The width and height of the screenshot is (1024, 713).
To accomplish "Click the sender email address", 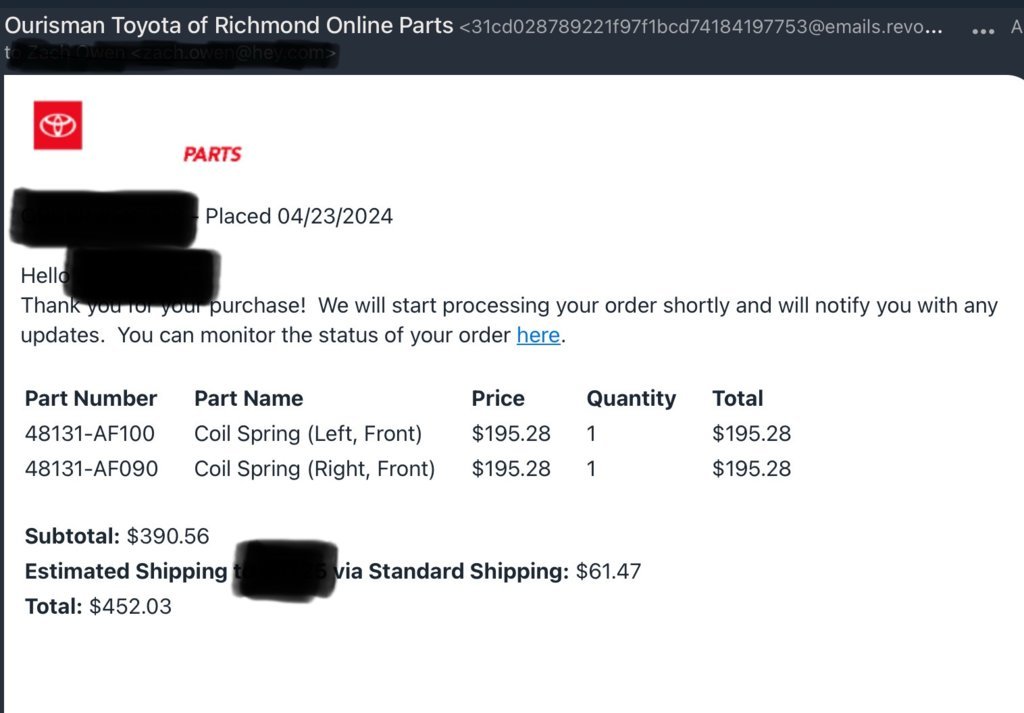I will point(701,27).
